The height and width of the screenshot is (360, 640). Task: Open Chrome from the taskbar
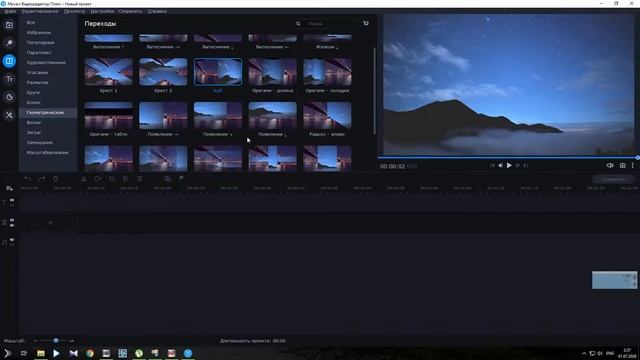[x=90, y=353]
